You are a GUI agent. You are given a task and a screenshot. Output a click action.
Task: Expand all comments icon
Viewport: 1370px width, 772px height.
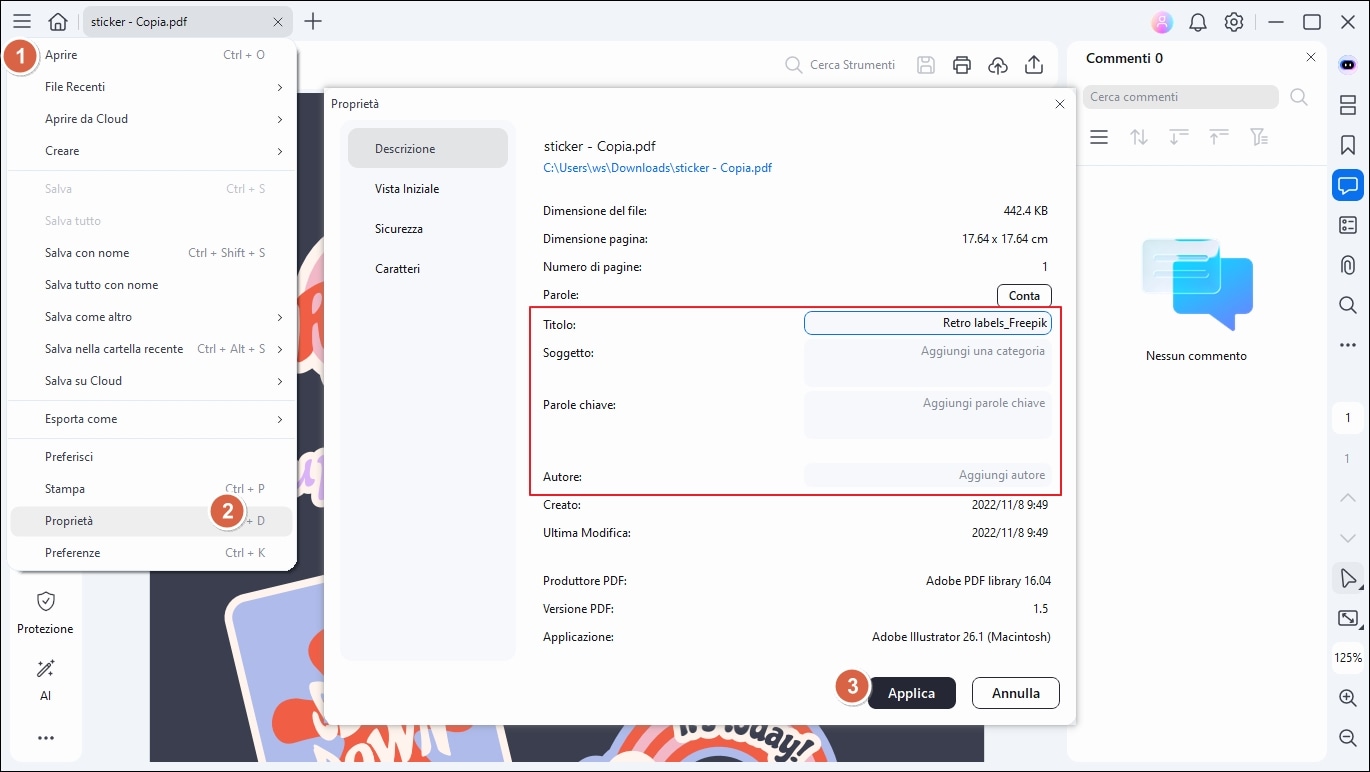(1219, 138)
